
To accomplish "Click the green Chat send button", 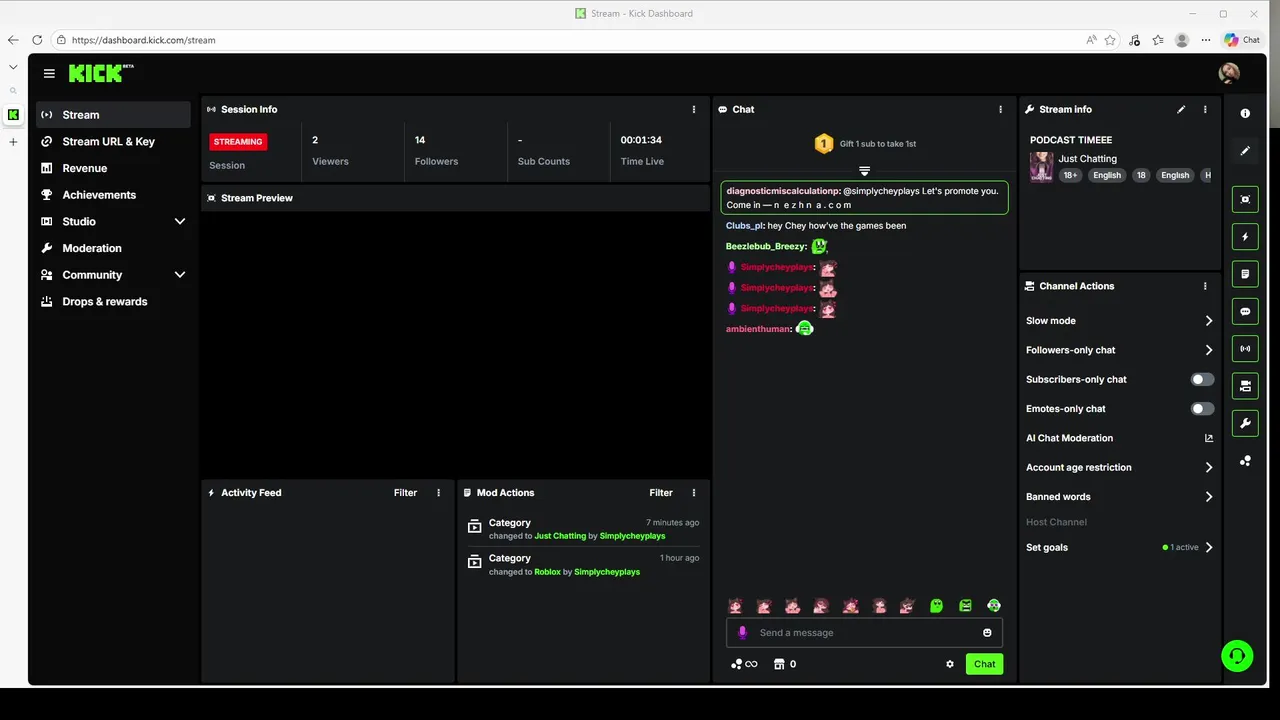I will pyautogui.click(x=984, y=664).
